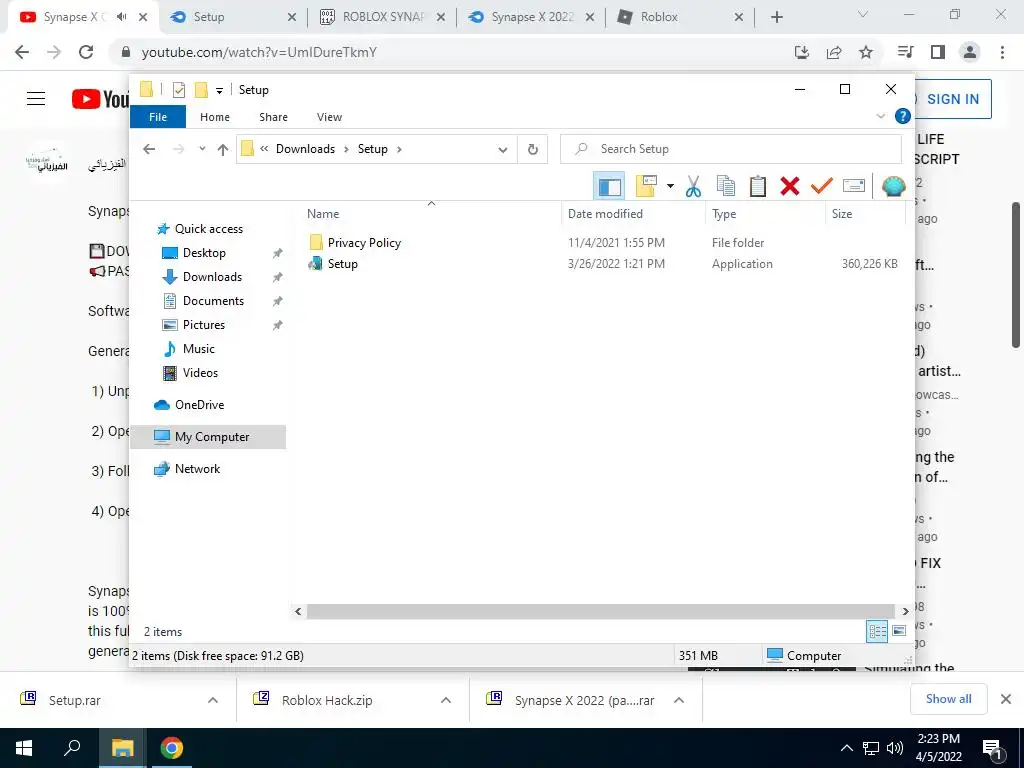This screenshot has width=1024, height=768.
Task: Click the new folder icon in toolbar
Action: (646, 187)
